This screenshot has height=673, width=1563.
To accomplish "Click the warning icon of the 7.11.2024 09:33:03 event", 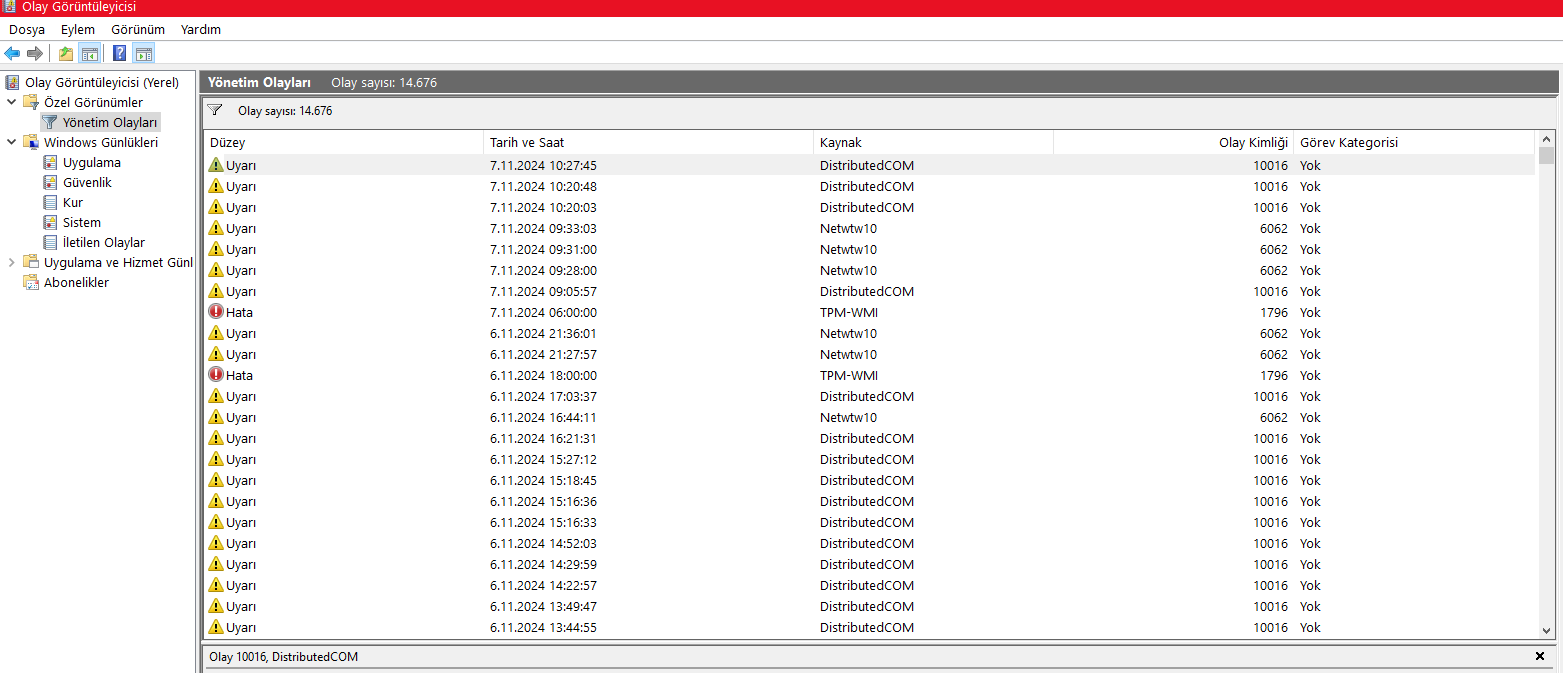I will coord(216,228).
